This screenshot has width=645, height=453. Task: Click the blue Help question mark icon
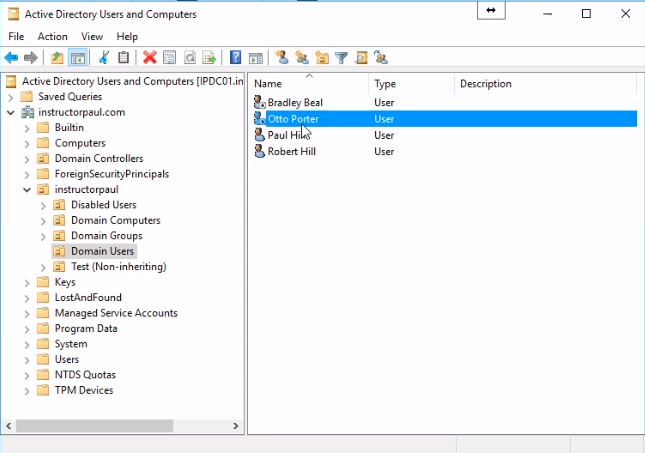click(235, 57)
